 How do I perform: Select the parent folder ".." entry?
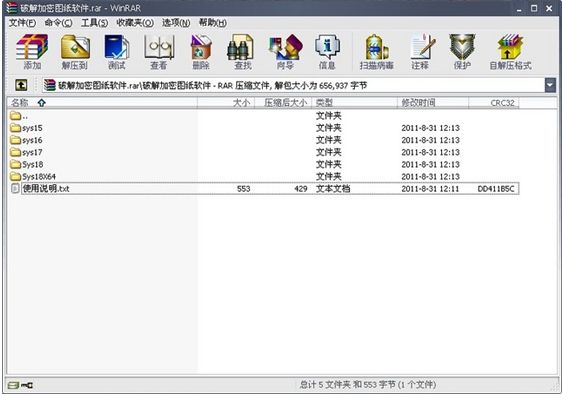point(19,116)
